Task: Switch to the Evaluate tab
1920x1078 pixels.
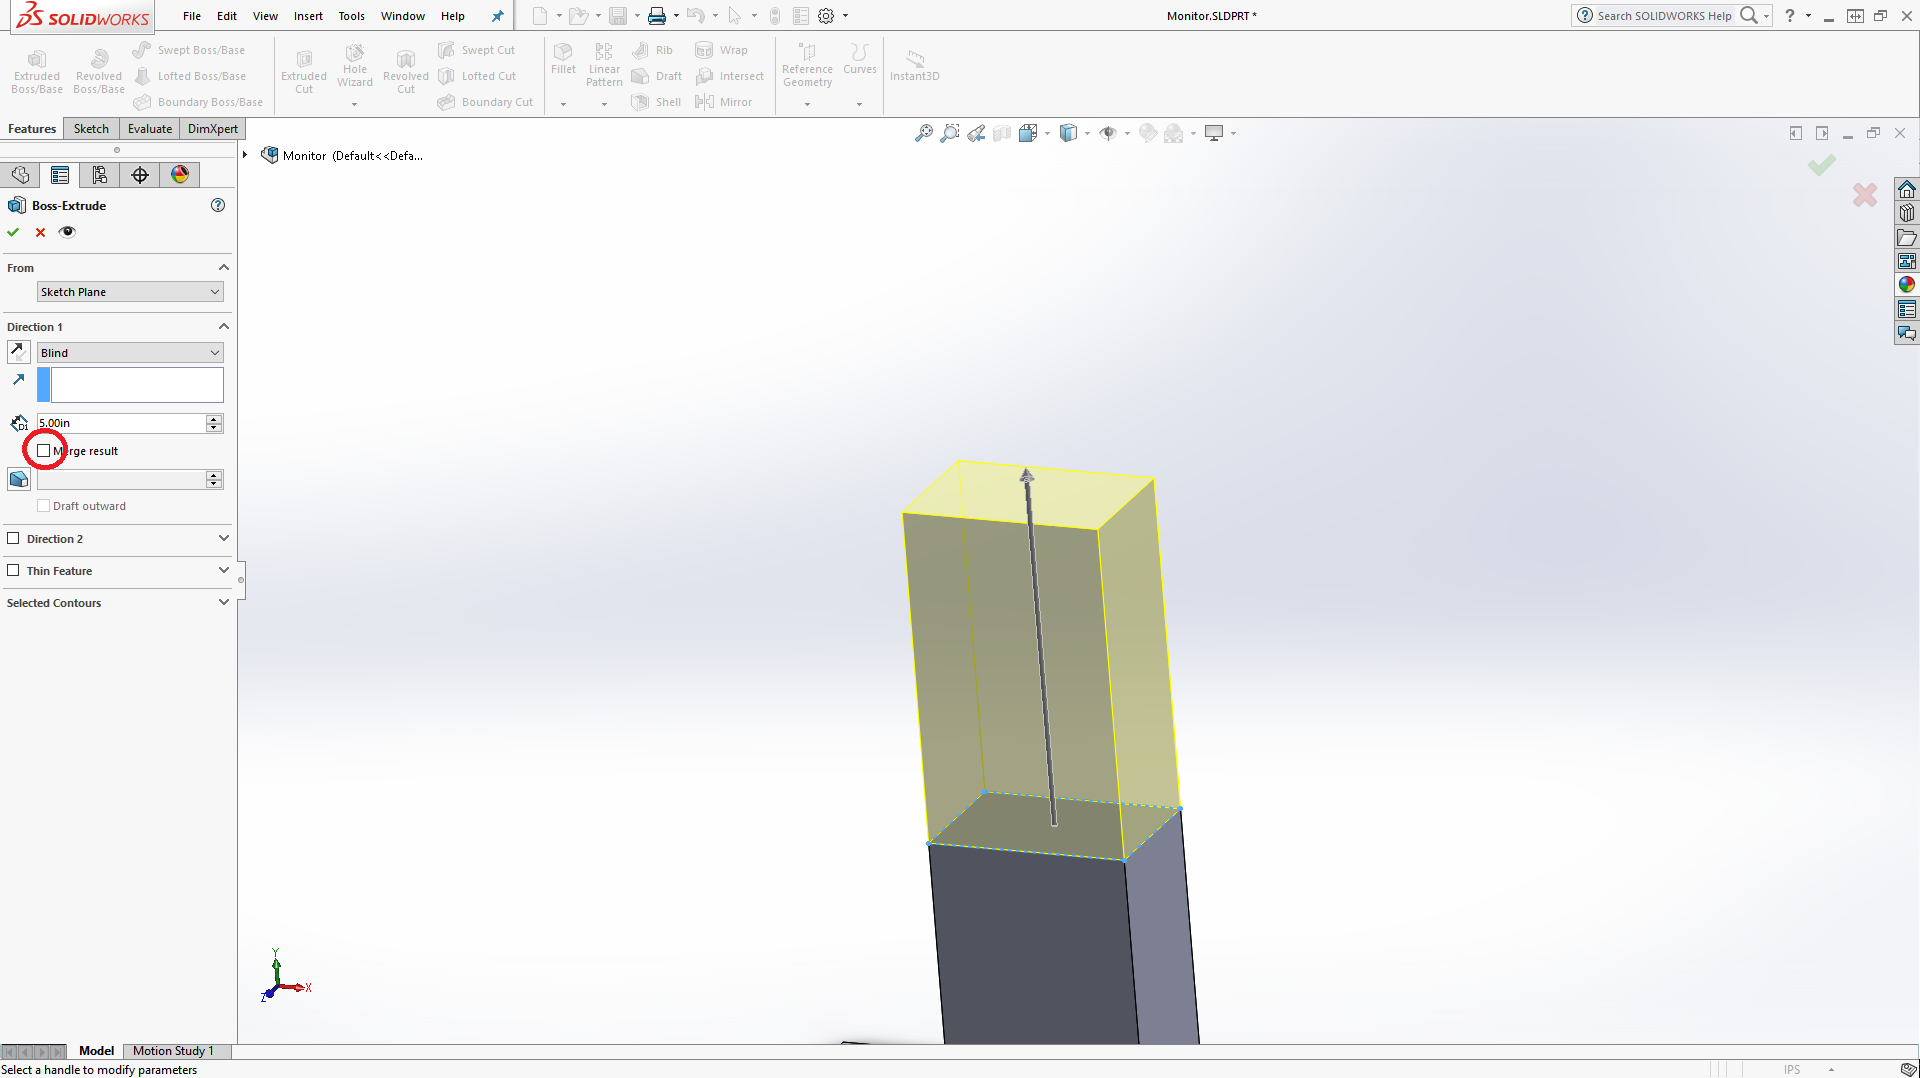Action: [x=150, y=129]
